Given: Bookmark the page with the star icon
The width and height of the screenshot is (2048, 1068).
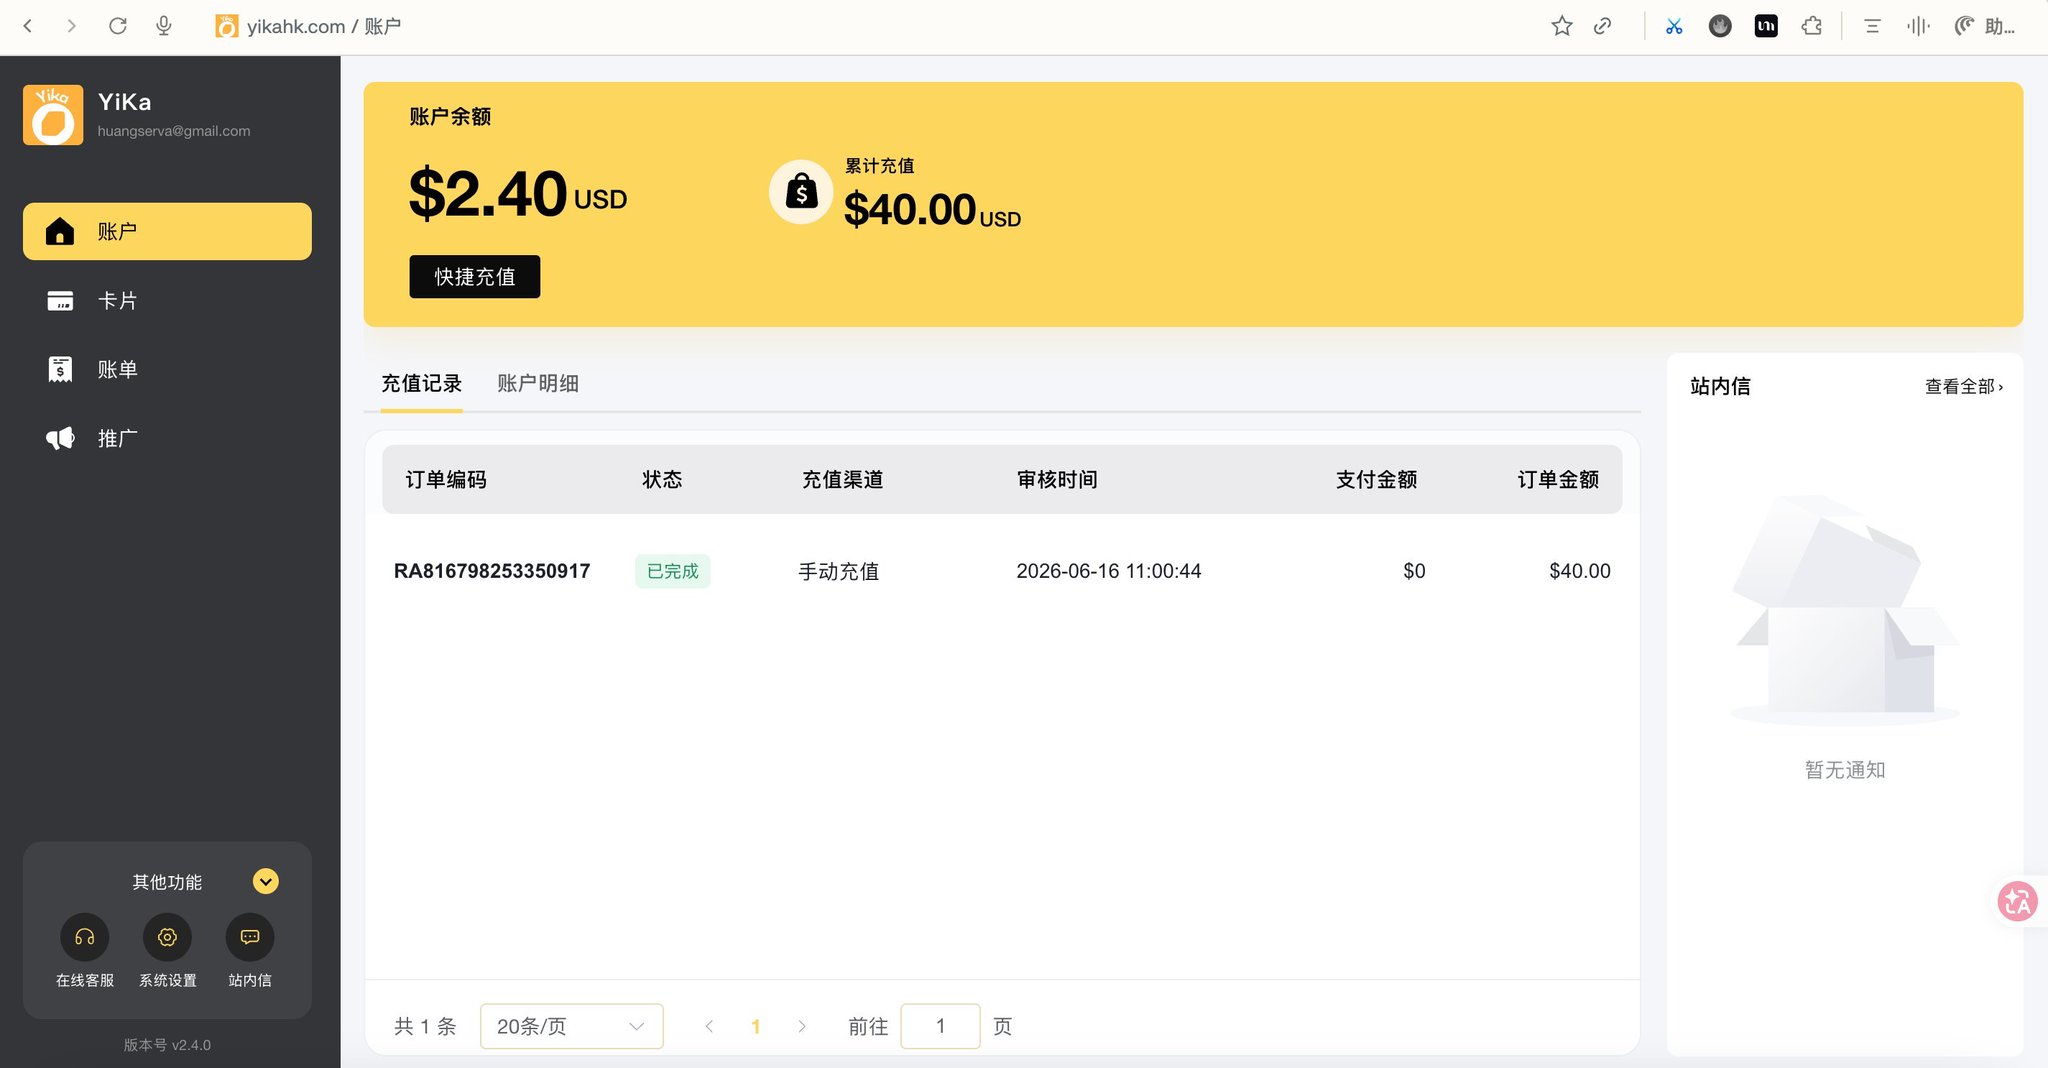Looking at the screenshot, I should click(1562, 26).
